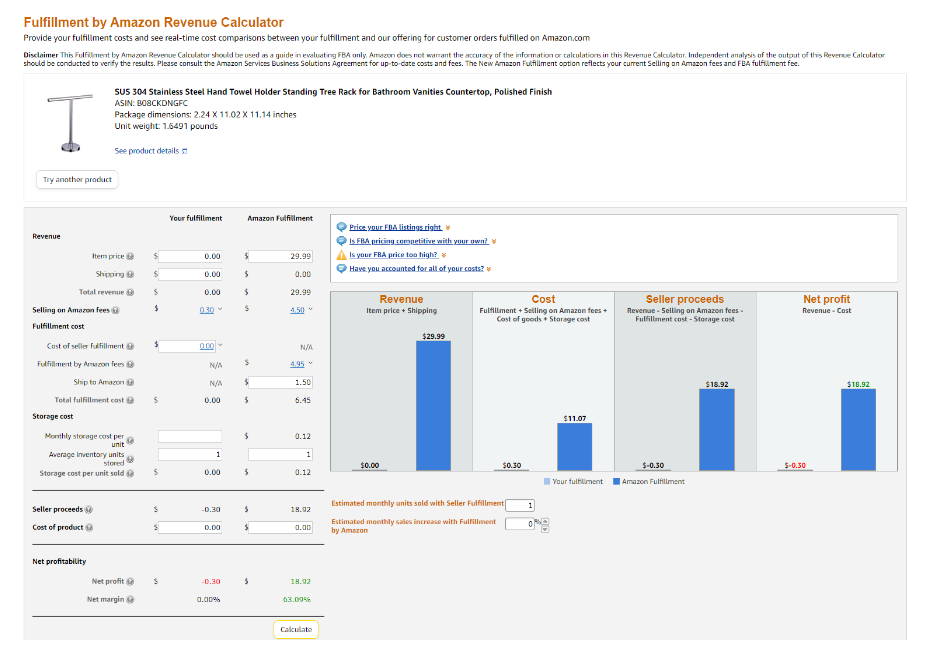This screenshot has width=933, height=664.
Task: Click the Net profit bar labeled $18.92
Action: click(x=858, y=430)
